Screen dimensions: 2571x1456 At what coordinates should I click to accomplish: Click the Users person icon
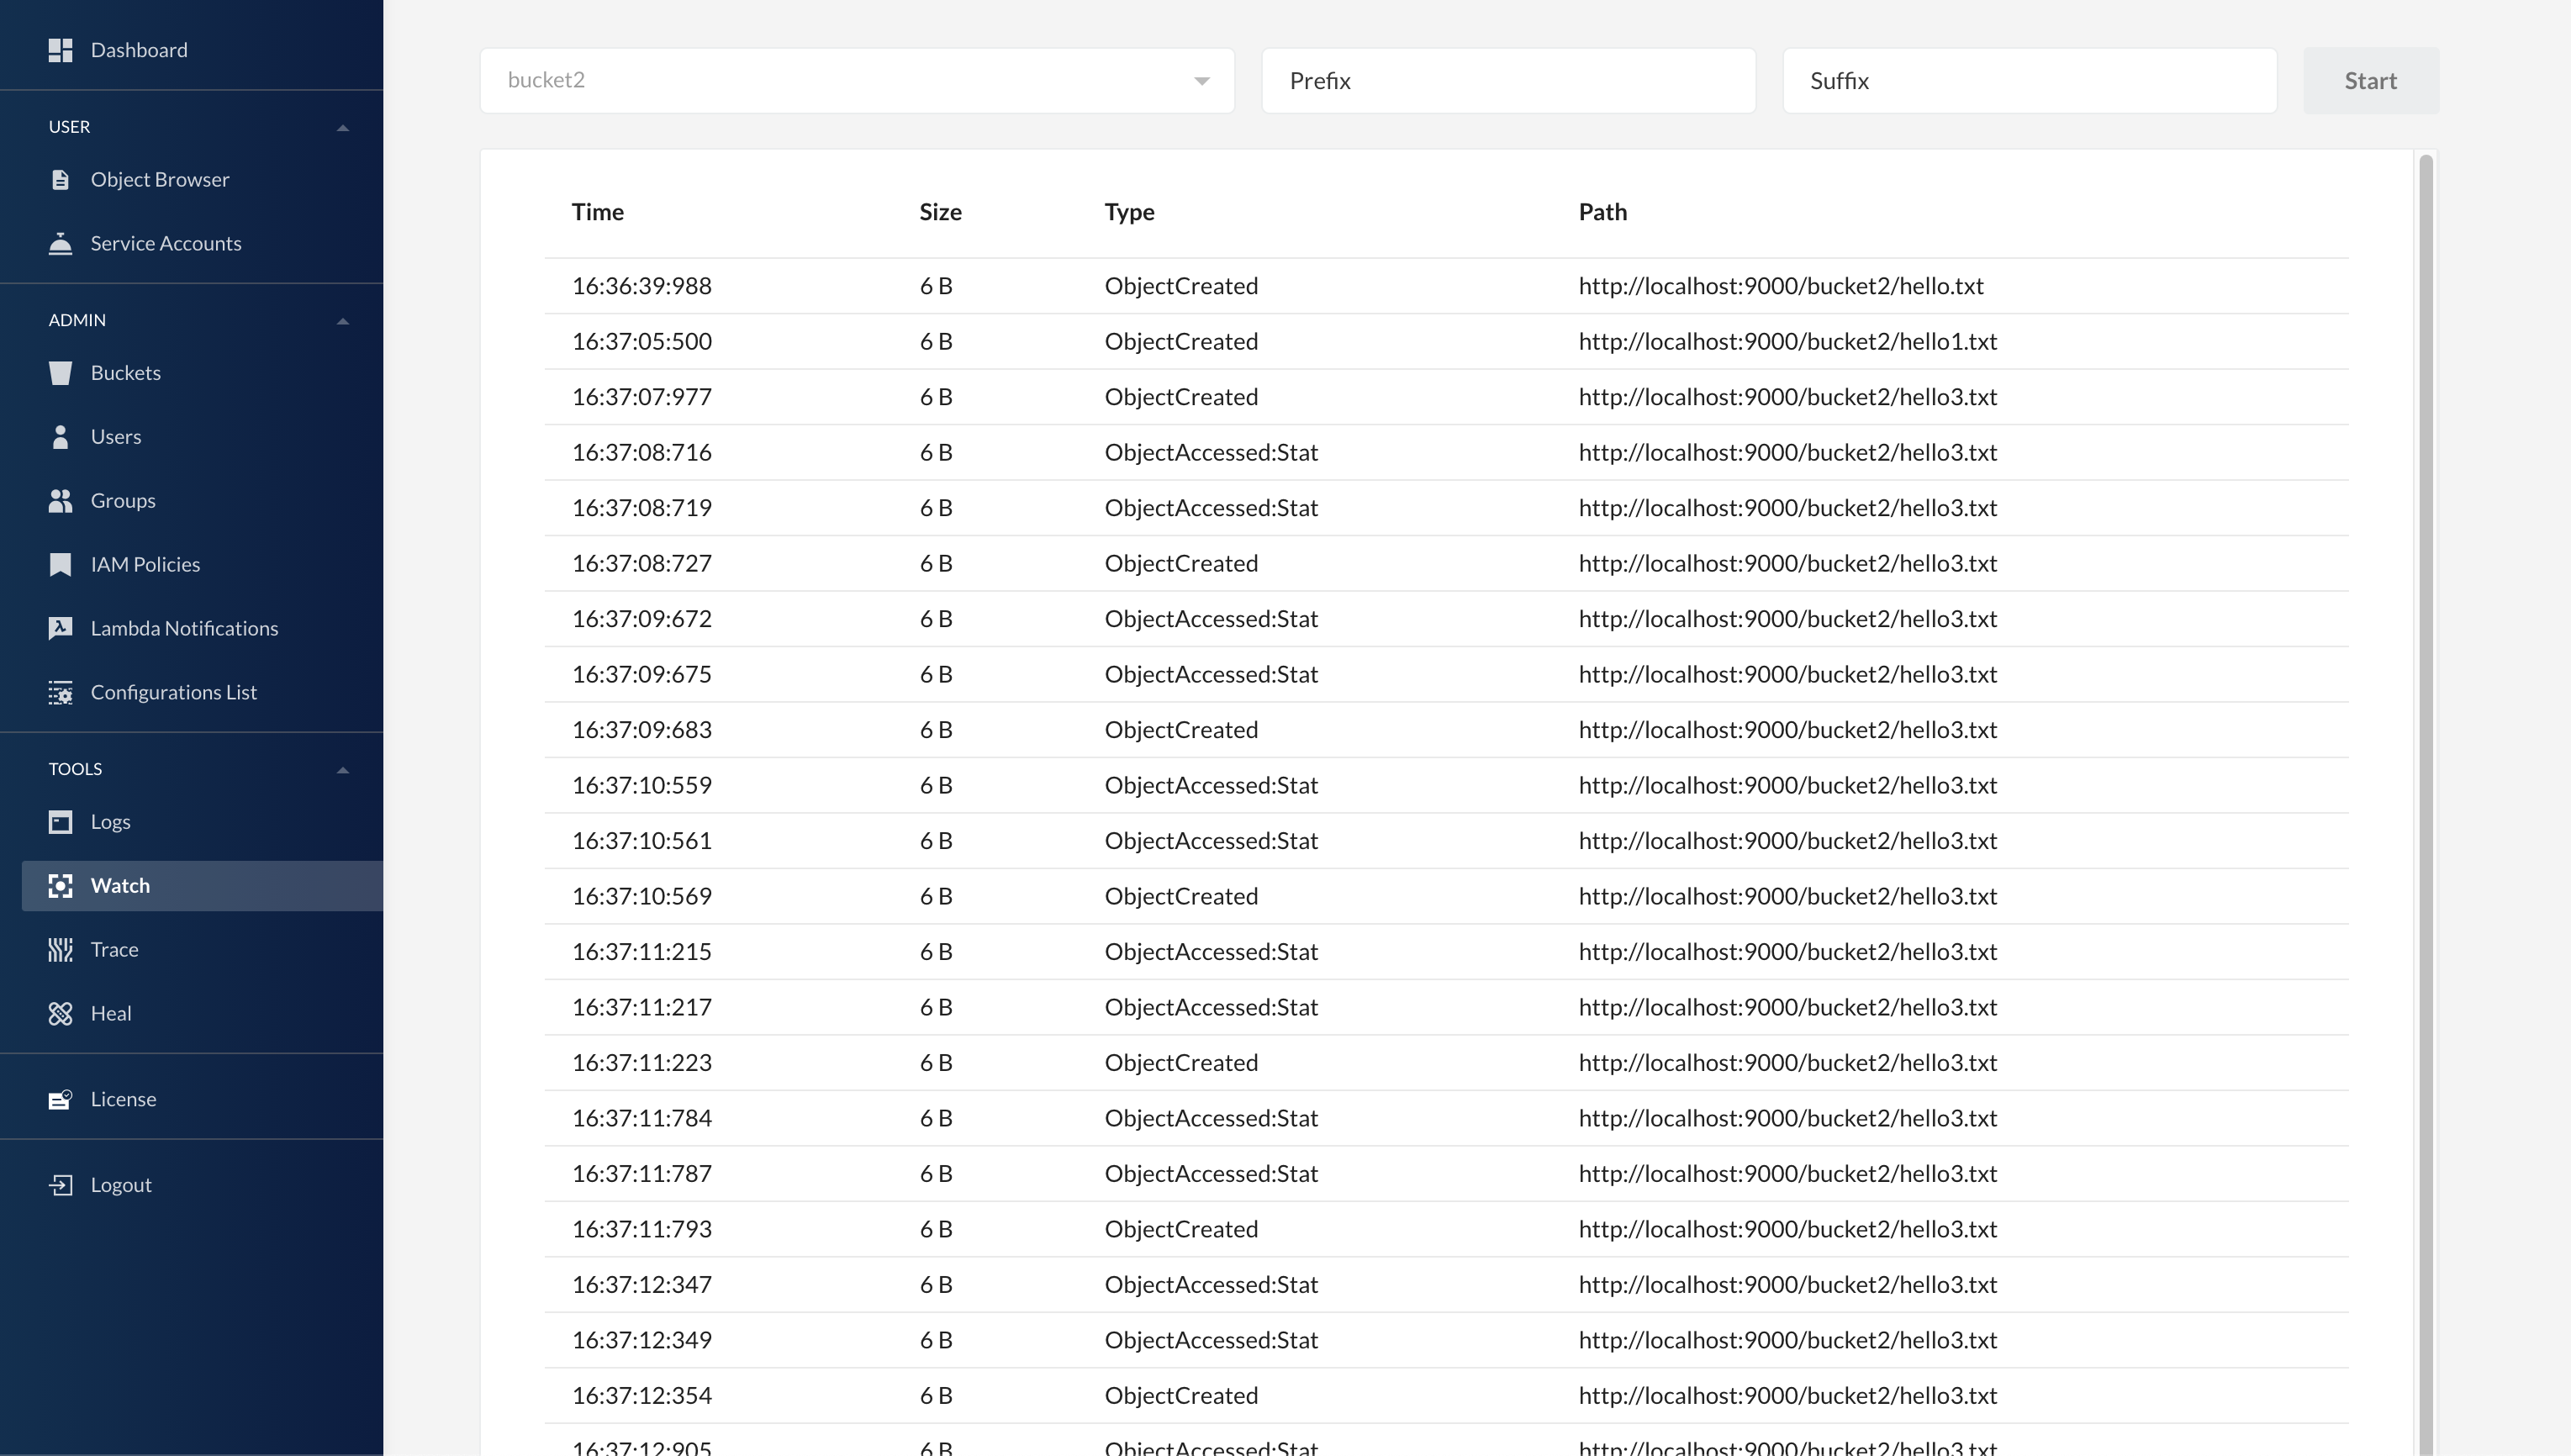pyautogui.click(x=60, y=437)
